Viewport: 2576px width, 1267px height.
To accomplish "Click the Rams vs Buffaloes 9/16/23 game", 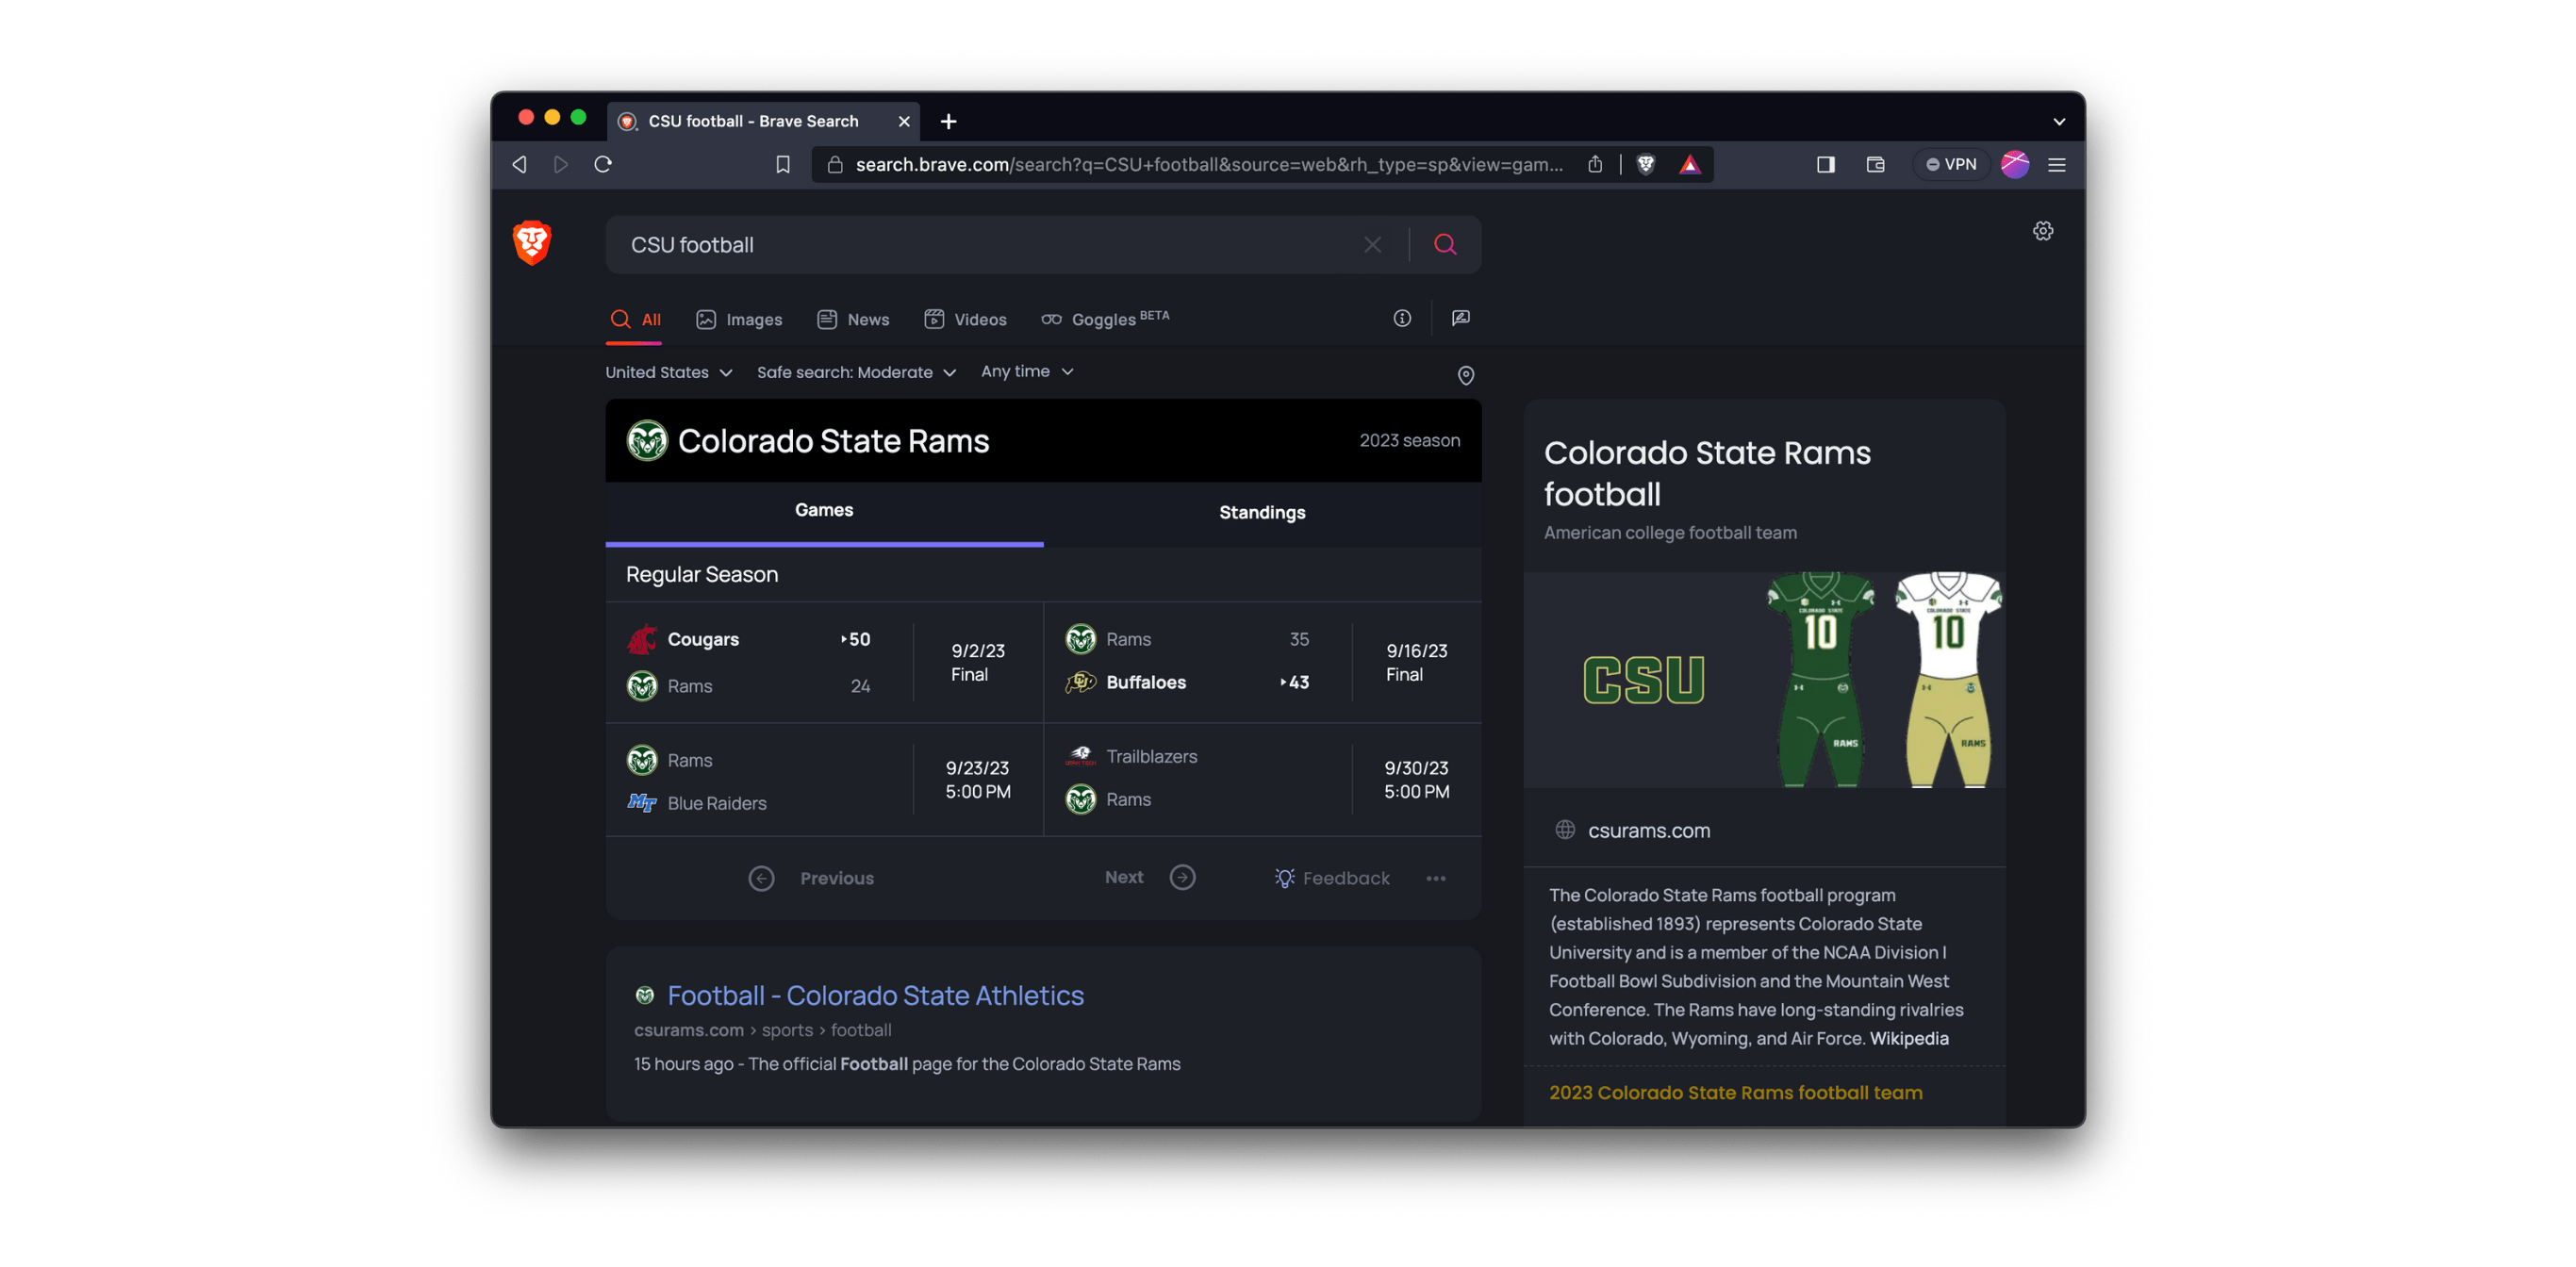I will (1263, 662).
